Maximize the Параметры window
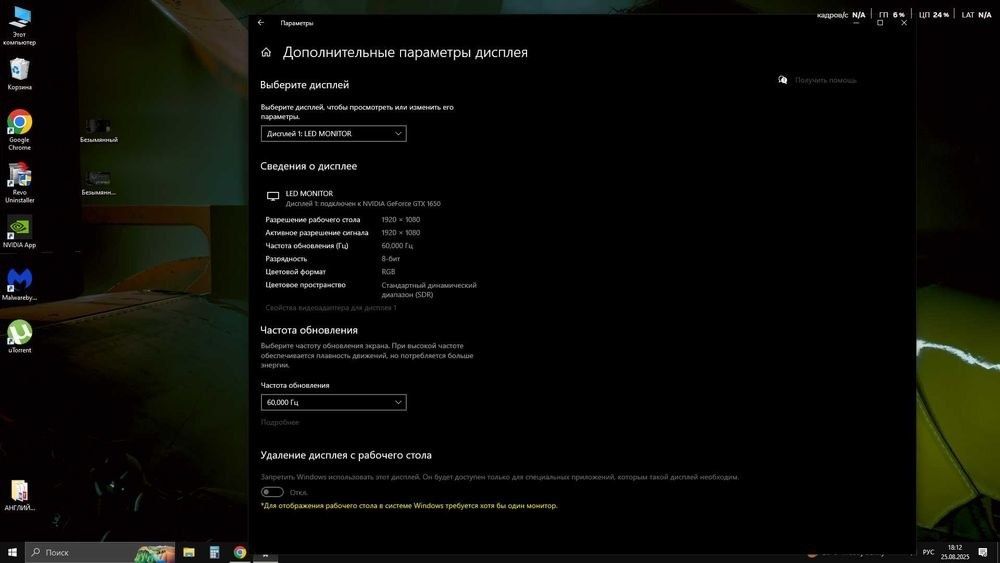This screenshot has height=563, width=1000. click(x=880, y=23)
